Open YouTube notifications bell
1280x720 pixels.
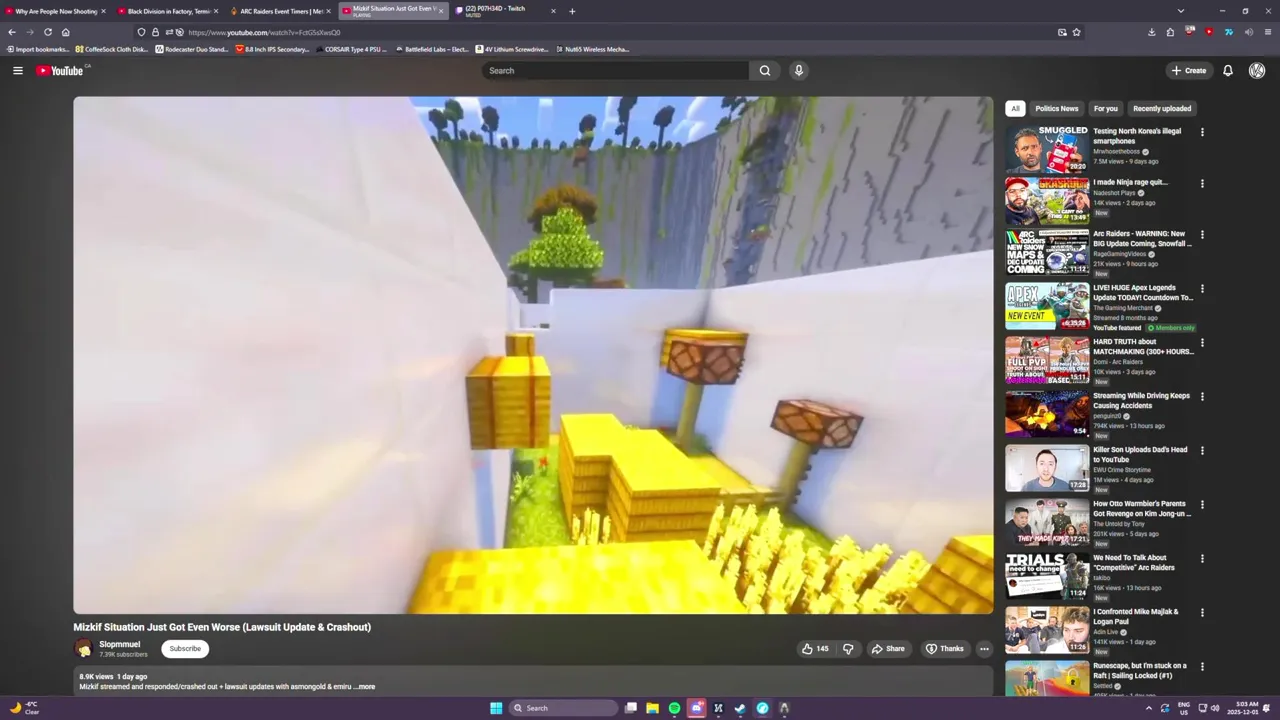[1227, 70]
